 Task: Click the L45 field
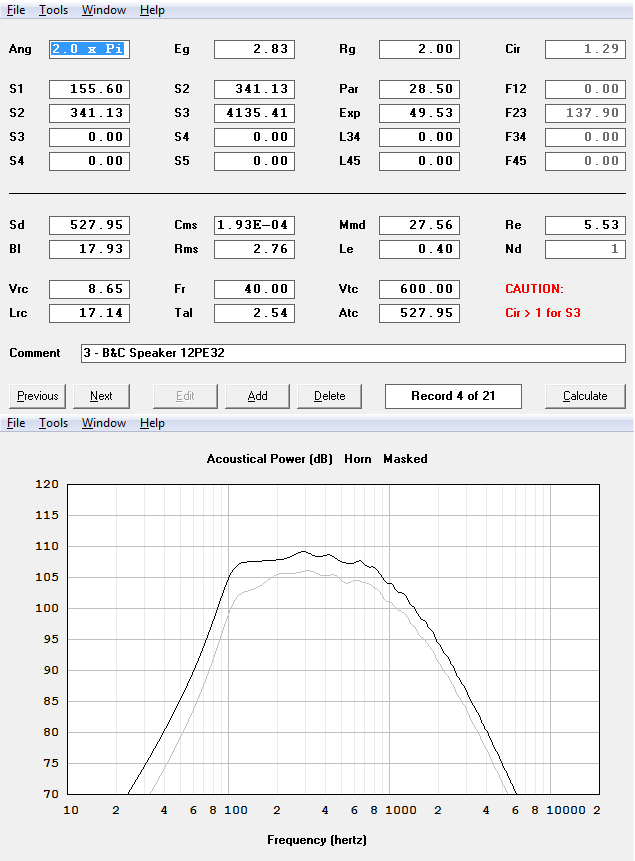pos(419,161)
